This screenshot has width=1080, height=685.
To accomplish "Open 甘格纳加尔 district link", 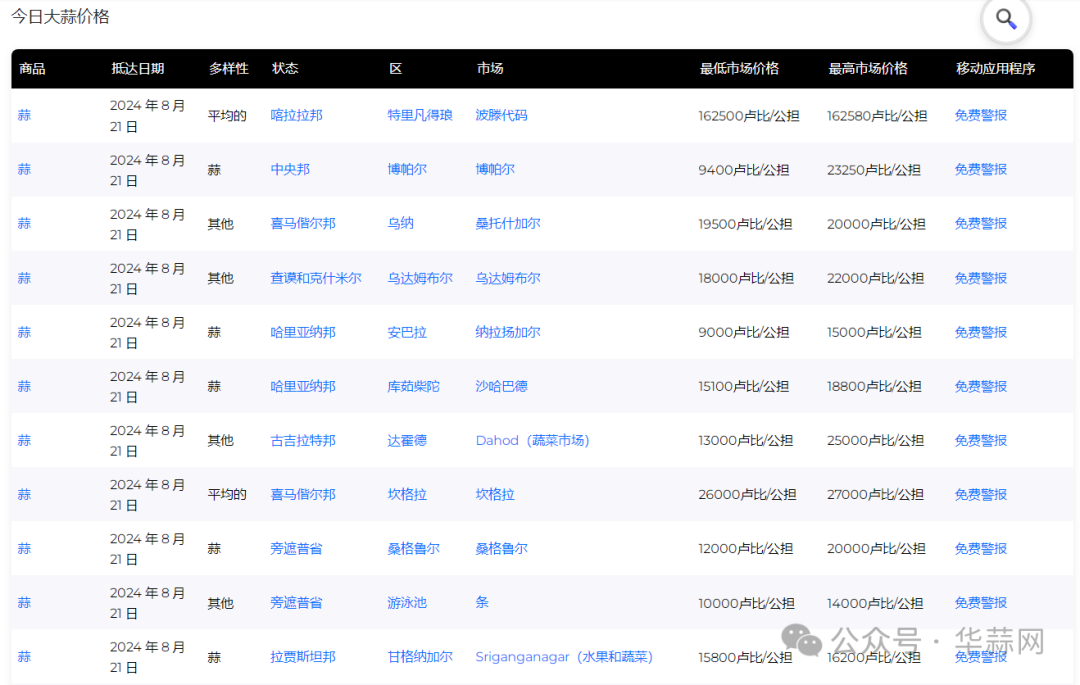I will click(419, 657).
